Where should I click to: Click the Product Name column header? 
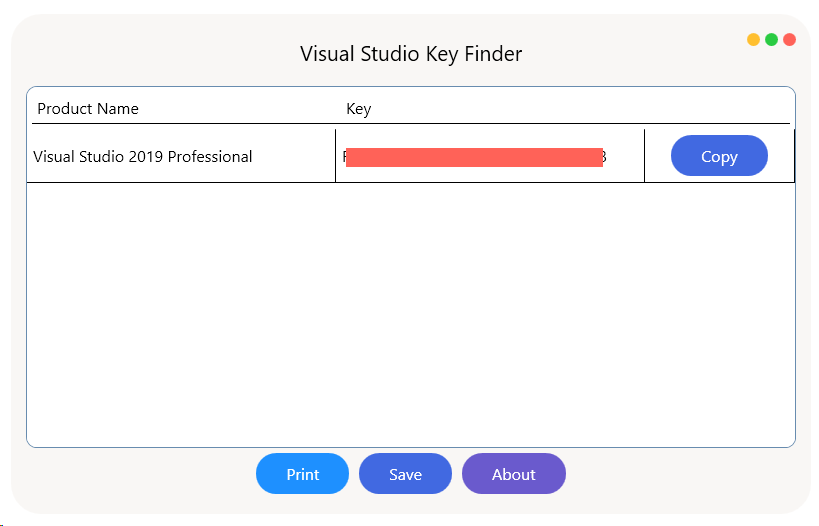click(x=88, y=109)
